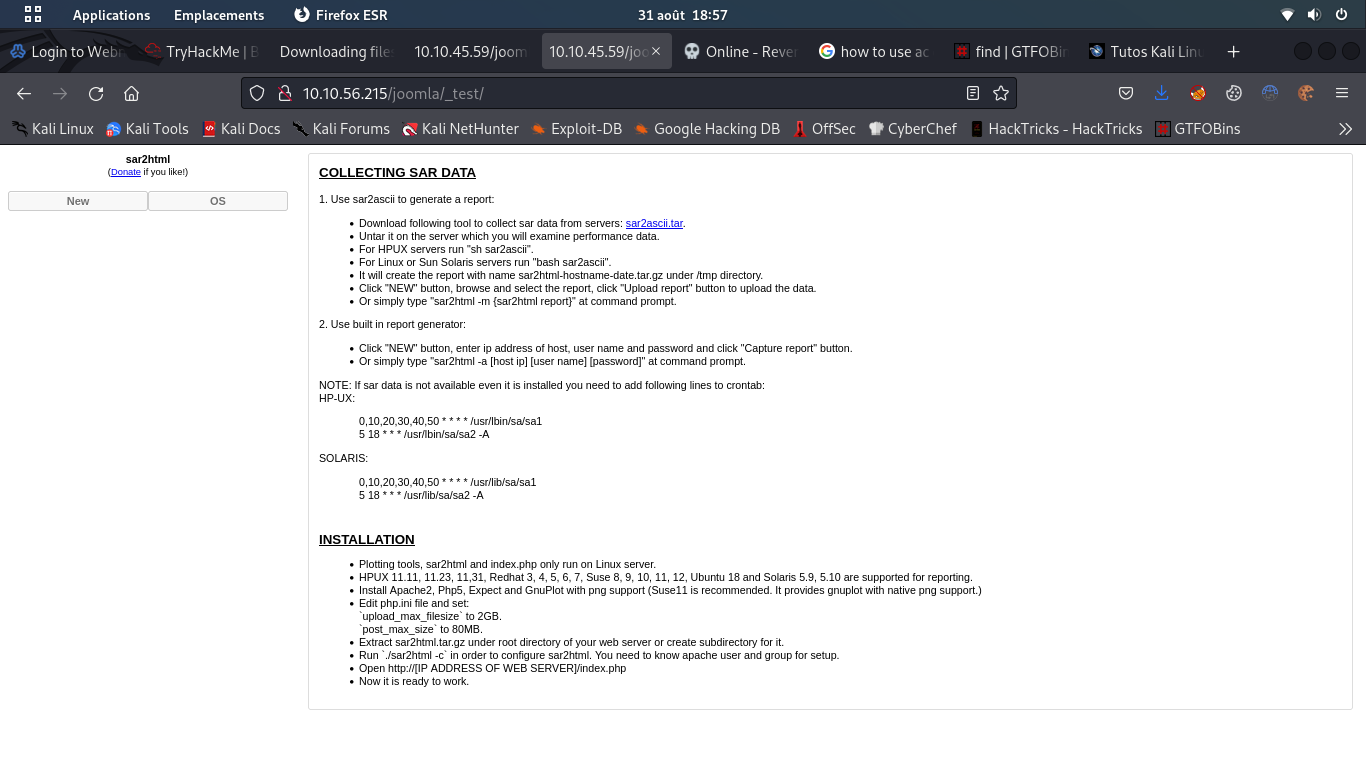
Task: Toggle the bookmark star for this page
Action: [x=999, y=92]
